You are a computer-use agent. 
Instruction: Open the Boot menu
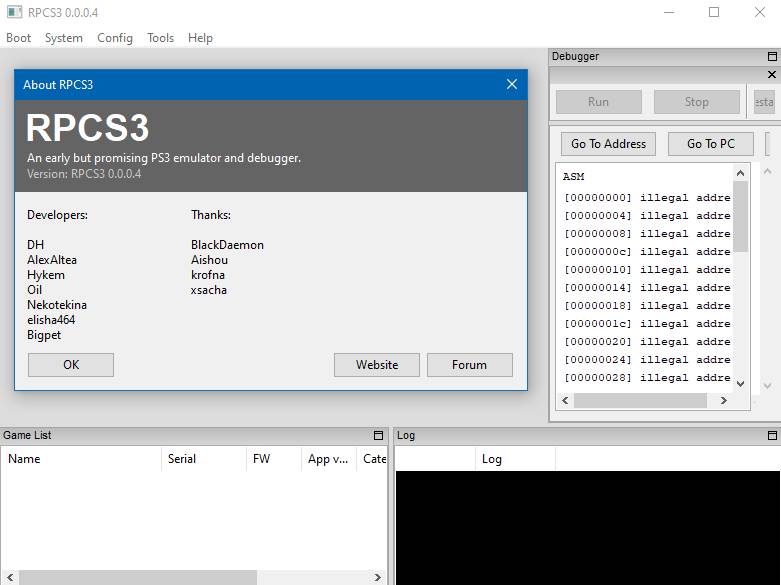tap(18, 38)
